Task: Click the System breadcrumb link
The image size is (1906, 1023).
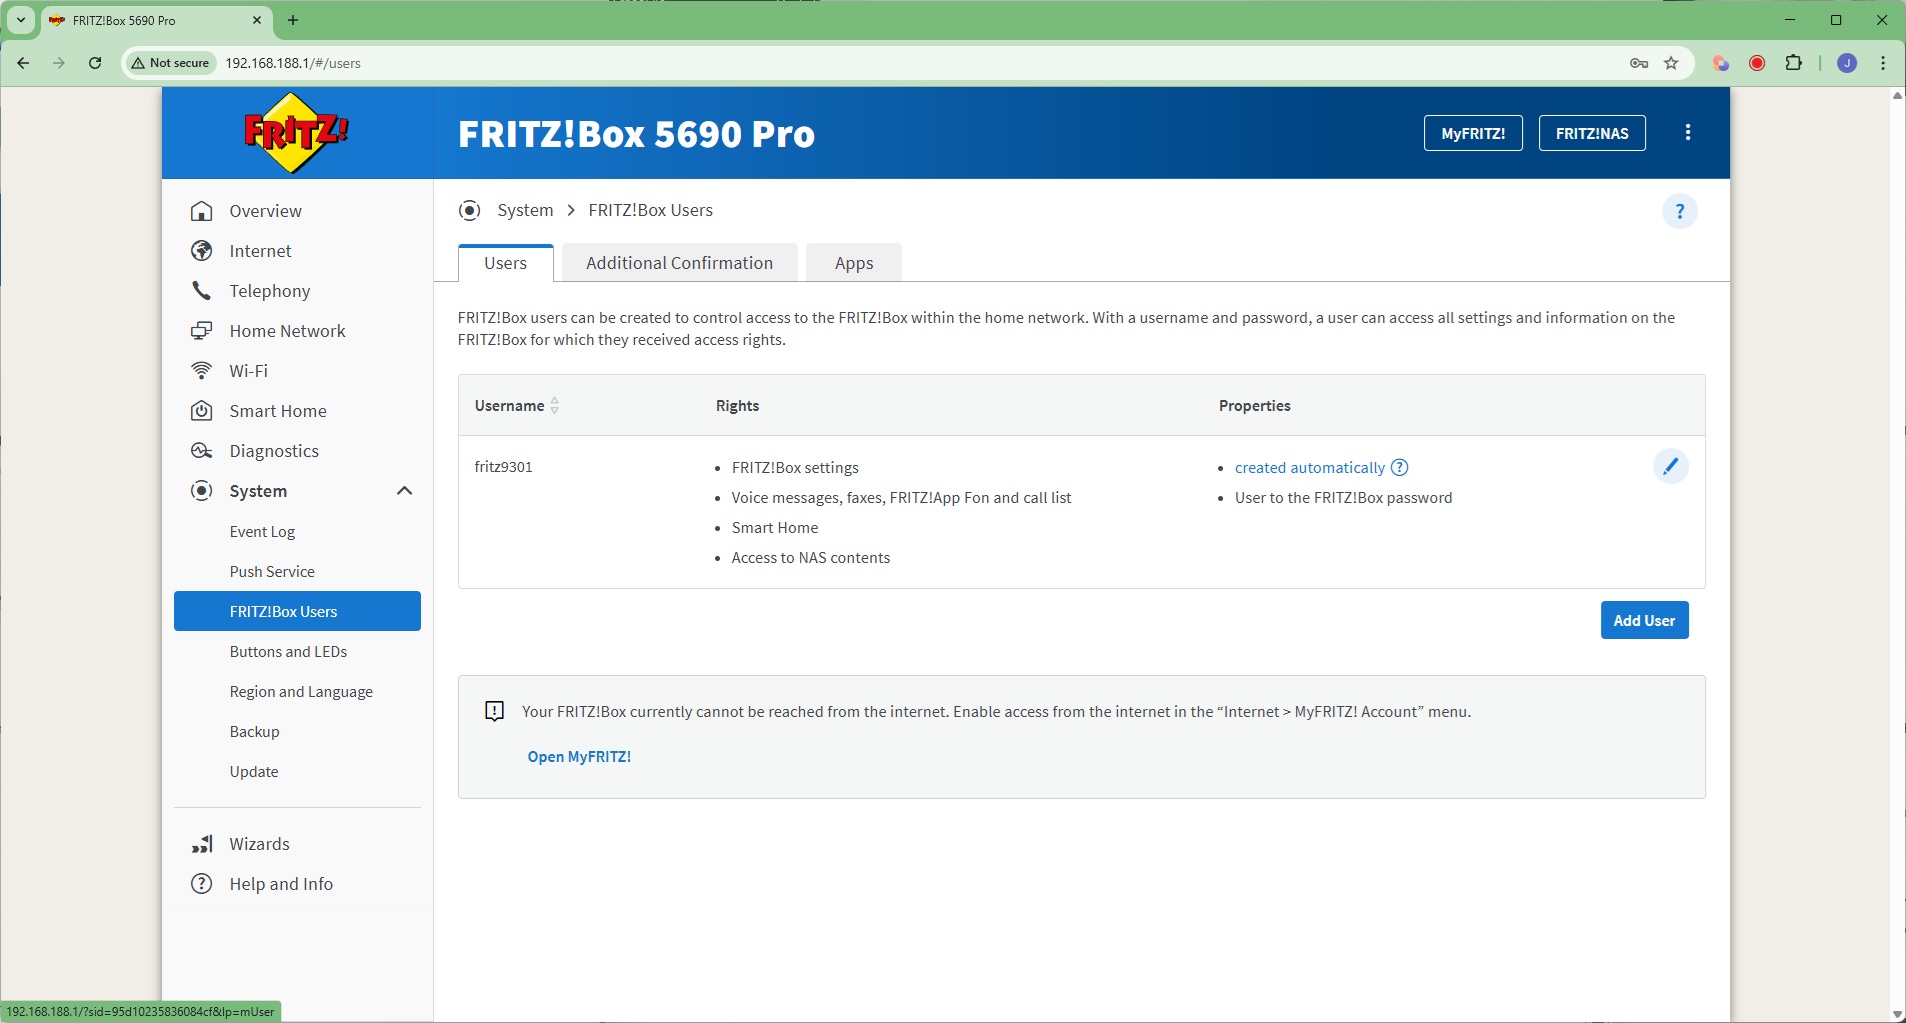Action: point(525,210)
